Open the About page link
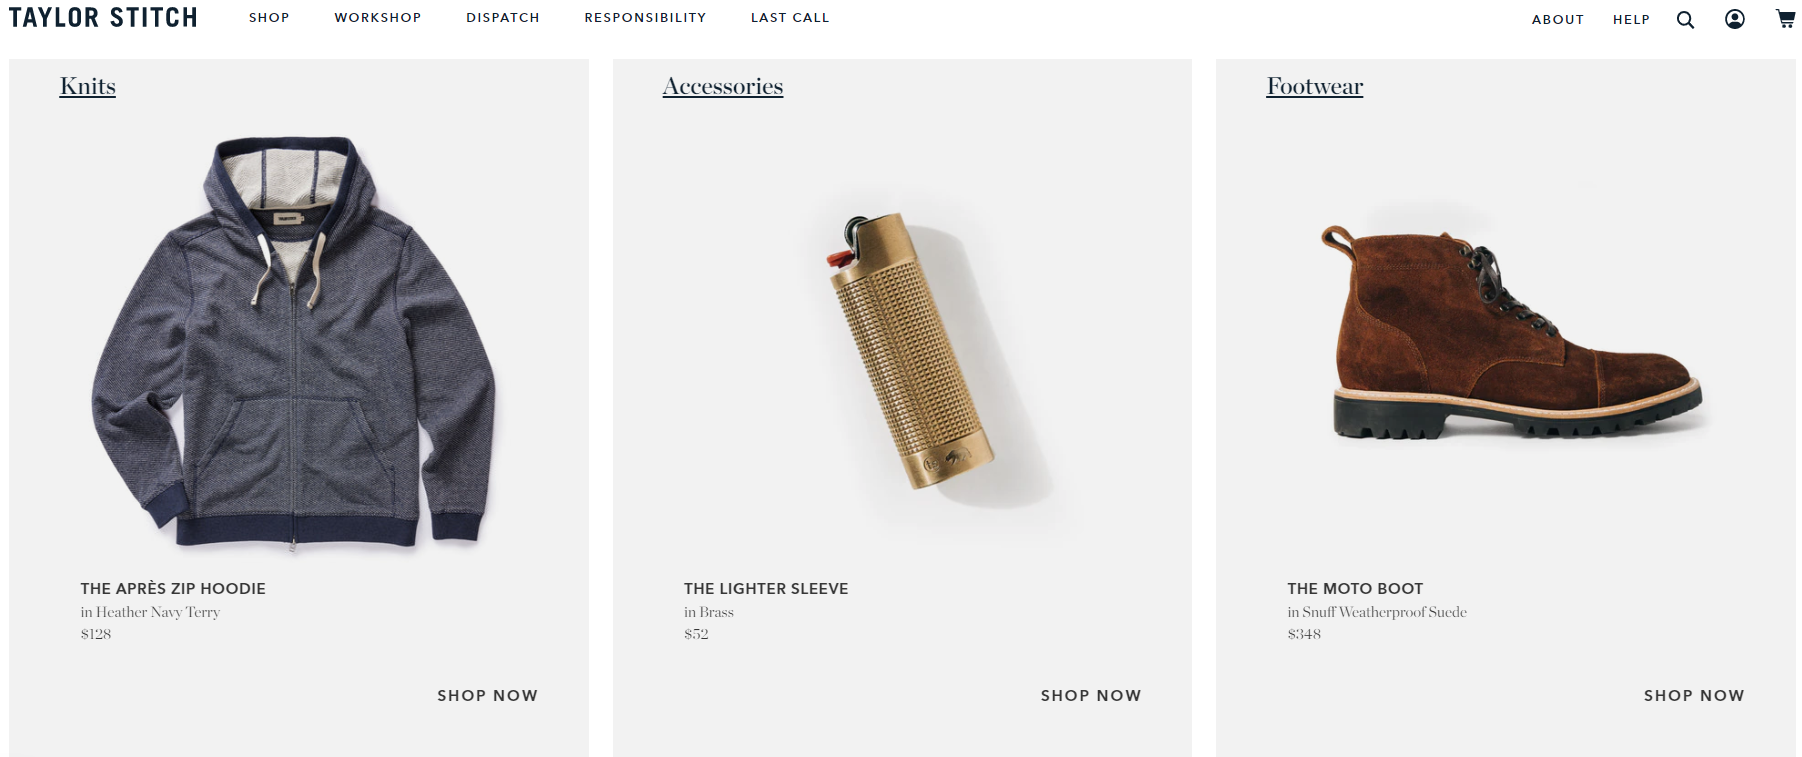 (1558, 20)
